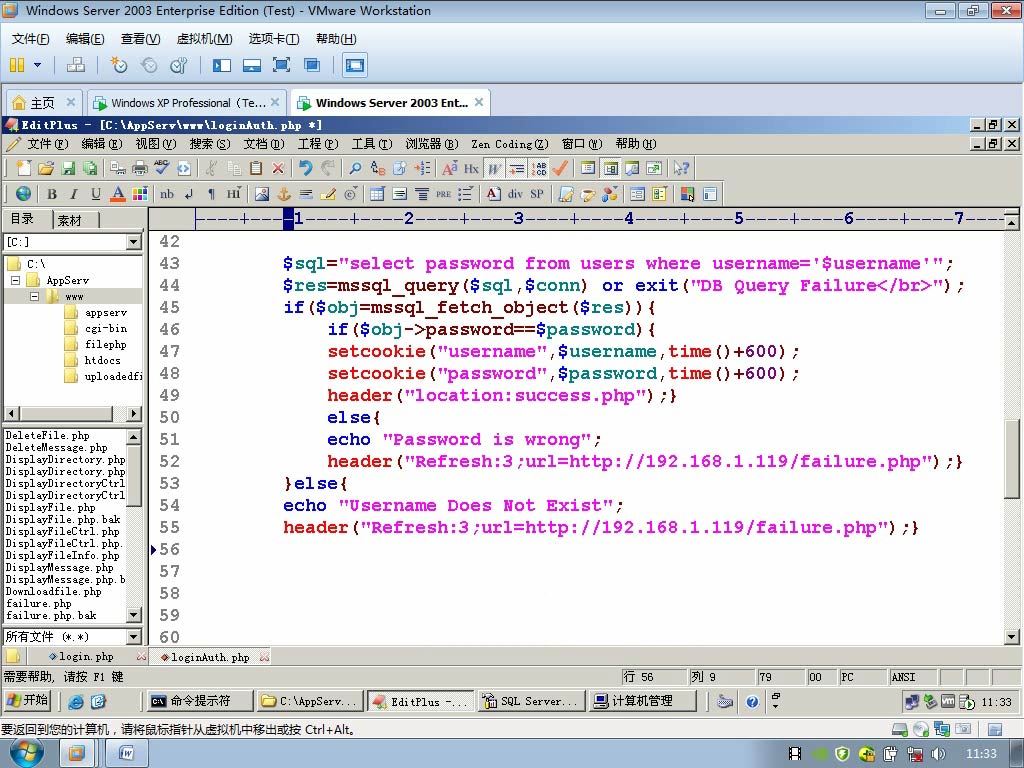
Task: Toggle the line number AB/CD button
Action: [539, 168]
